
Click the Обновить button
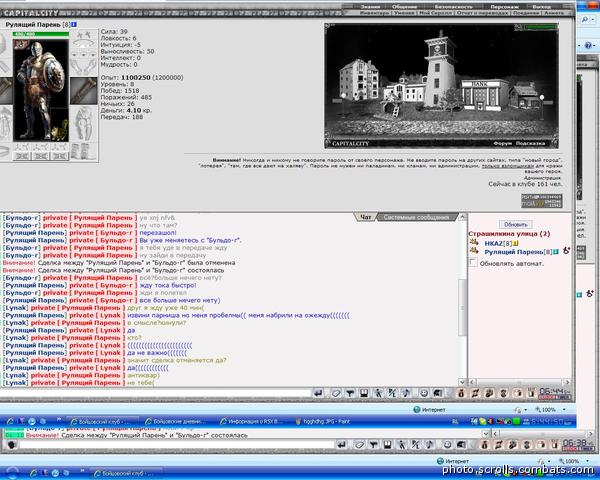[x=515, y=224]
